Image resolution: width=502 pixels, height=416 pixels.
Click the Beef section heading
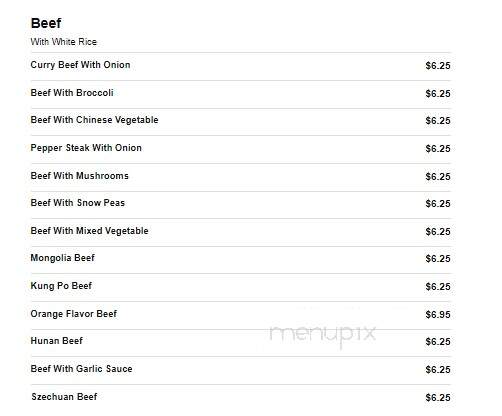[x=46, y=23]
